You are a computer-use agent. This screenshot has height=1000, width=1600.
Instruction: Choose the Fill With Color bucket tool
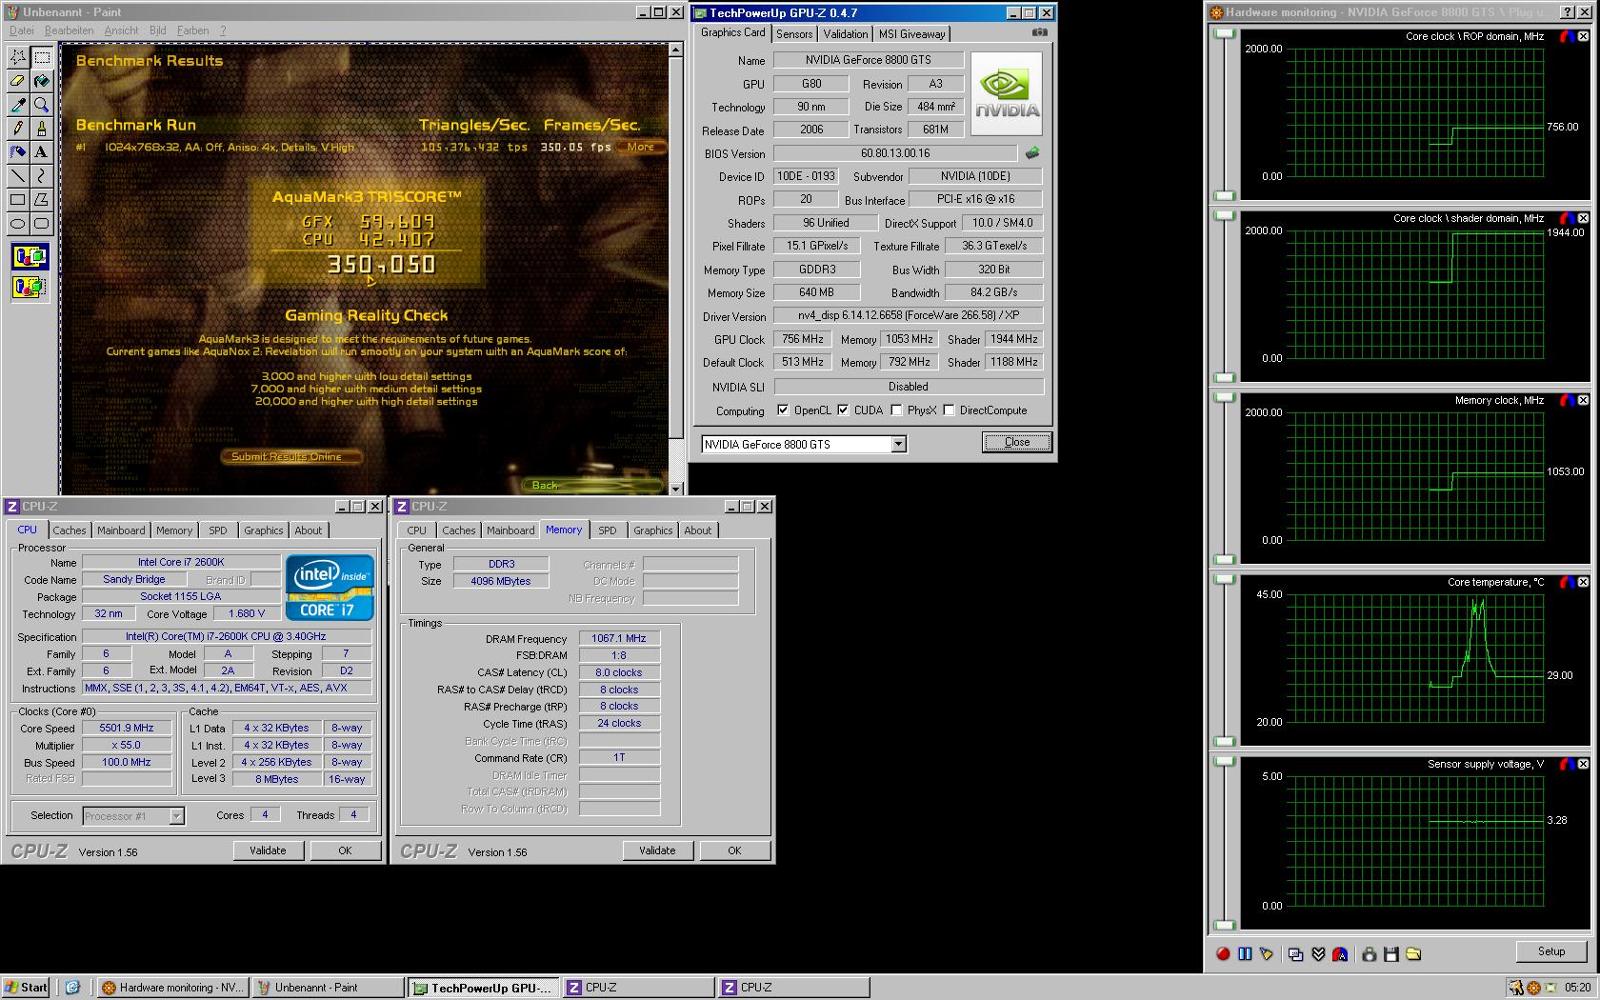[x=41, y=81]
